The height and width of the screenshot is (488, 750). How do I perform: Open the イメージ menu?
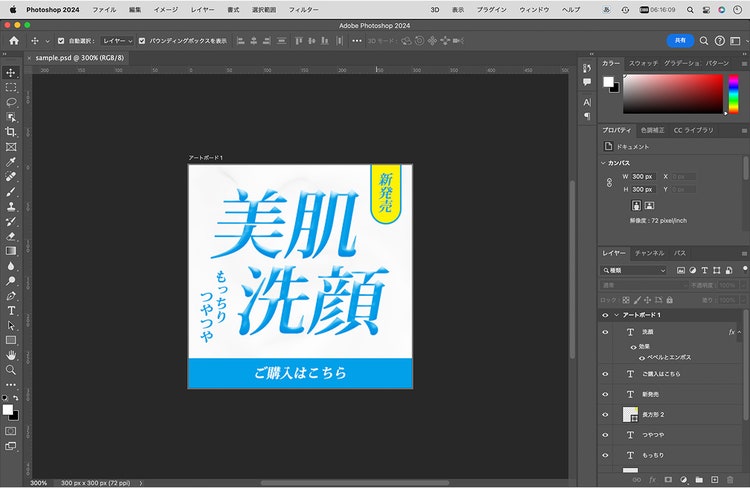pyautogui.click(x=166, y=10)
